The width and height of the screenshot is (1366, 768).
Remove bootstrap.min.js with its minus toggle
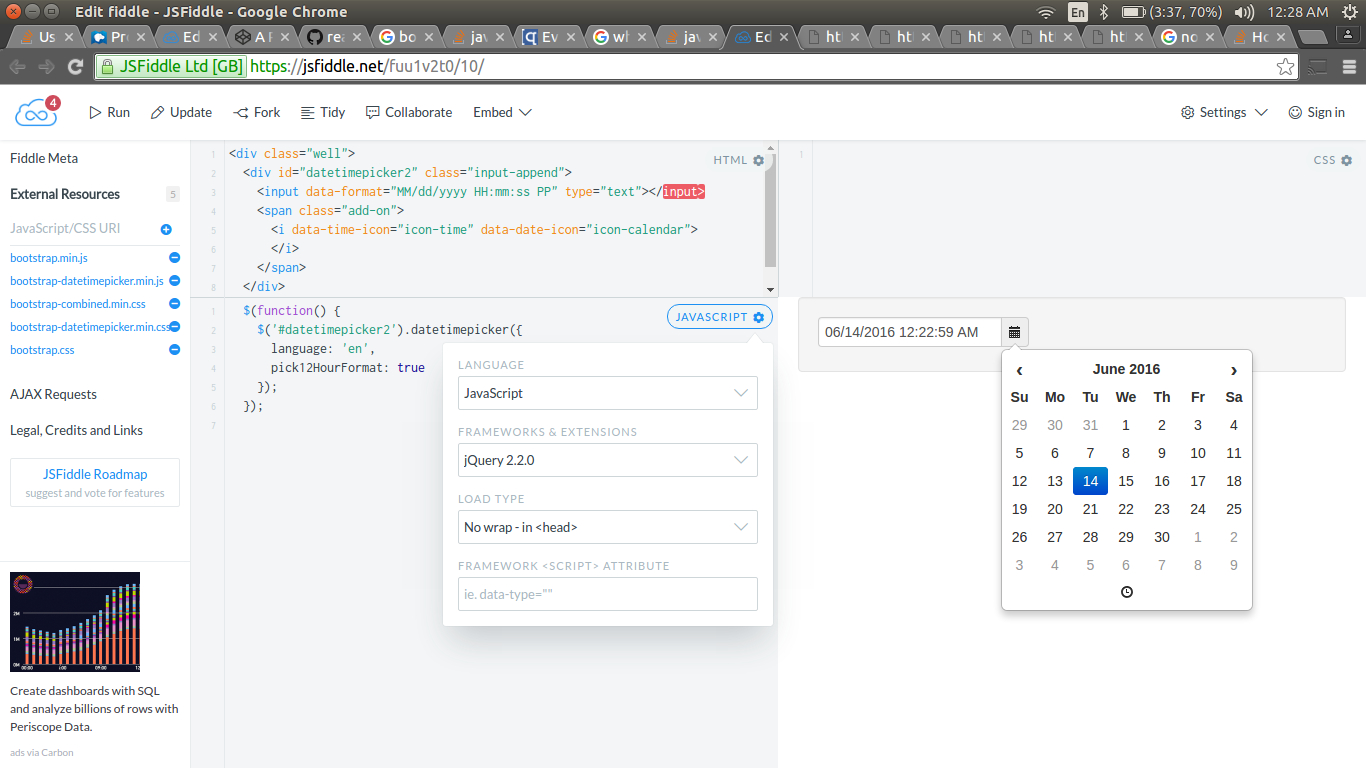pyautogui.click(x=174, y=258)
